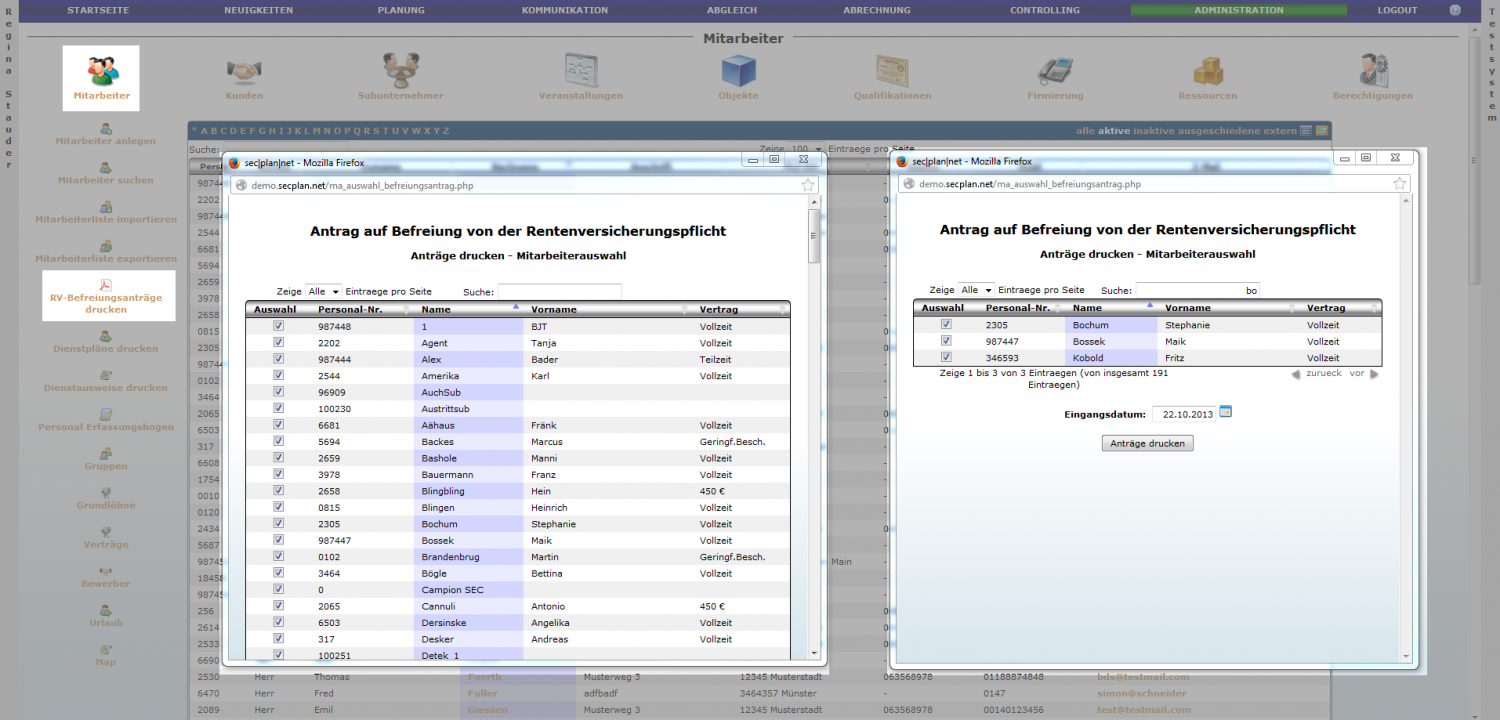Uncheck the Kobold checkbox in right window

(x=946, y=357)
